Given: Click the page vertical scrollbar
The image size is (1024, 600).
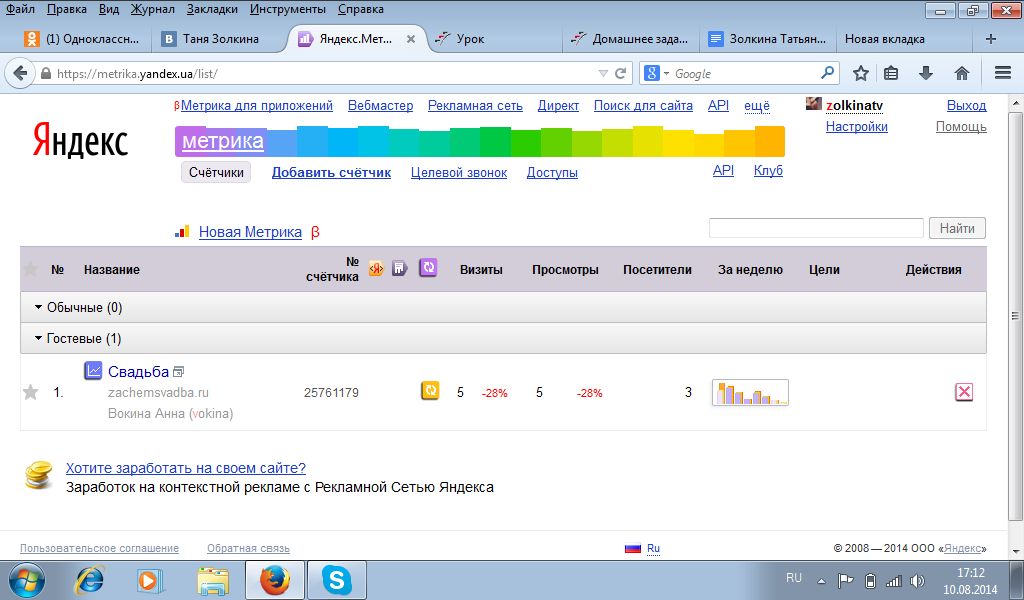Looking at the screenshot, I should coord(1016,316).
